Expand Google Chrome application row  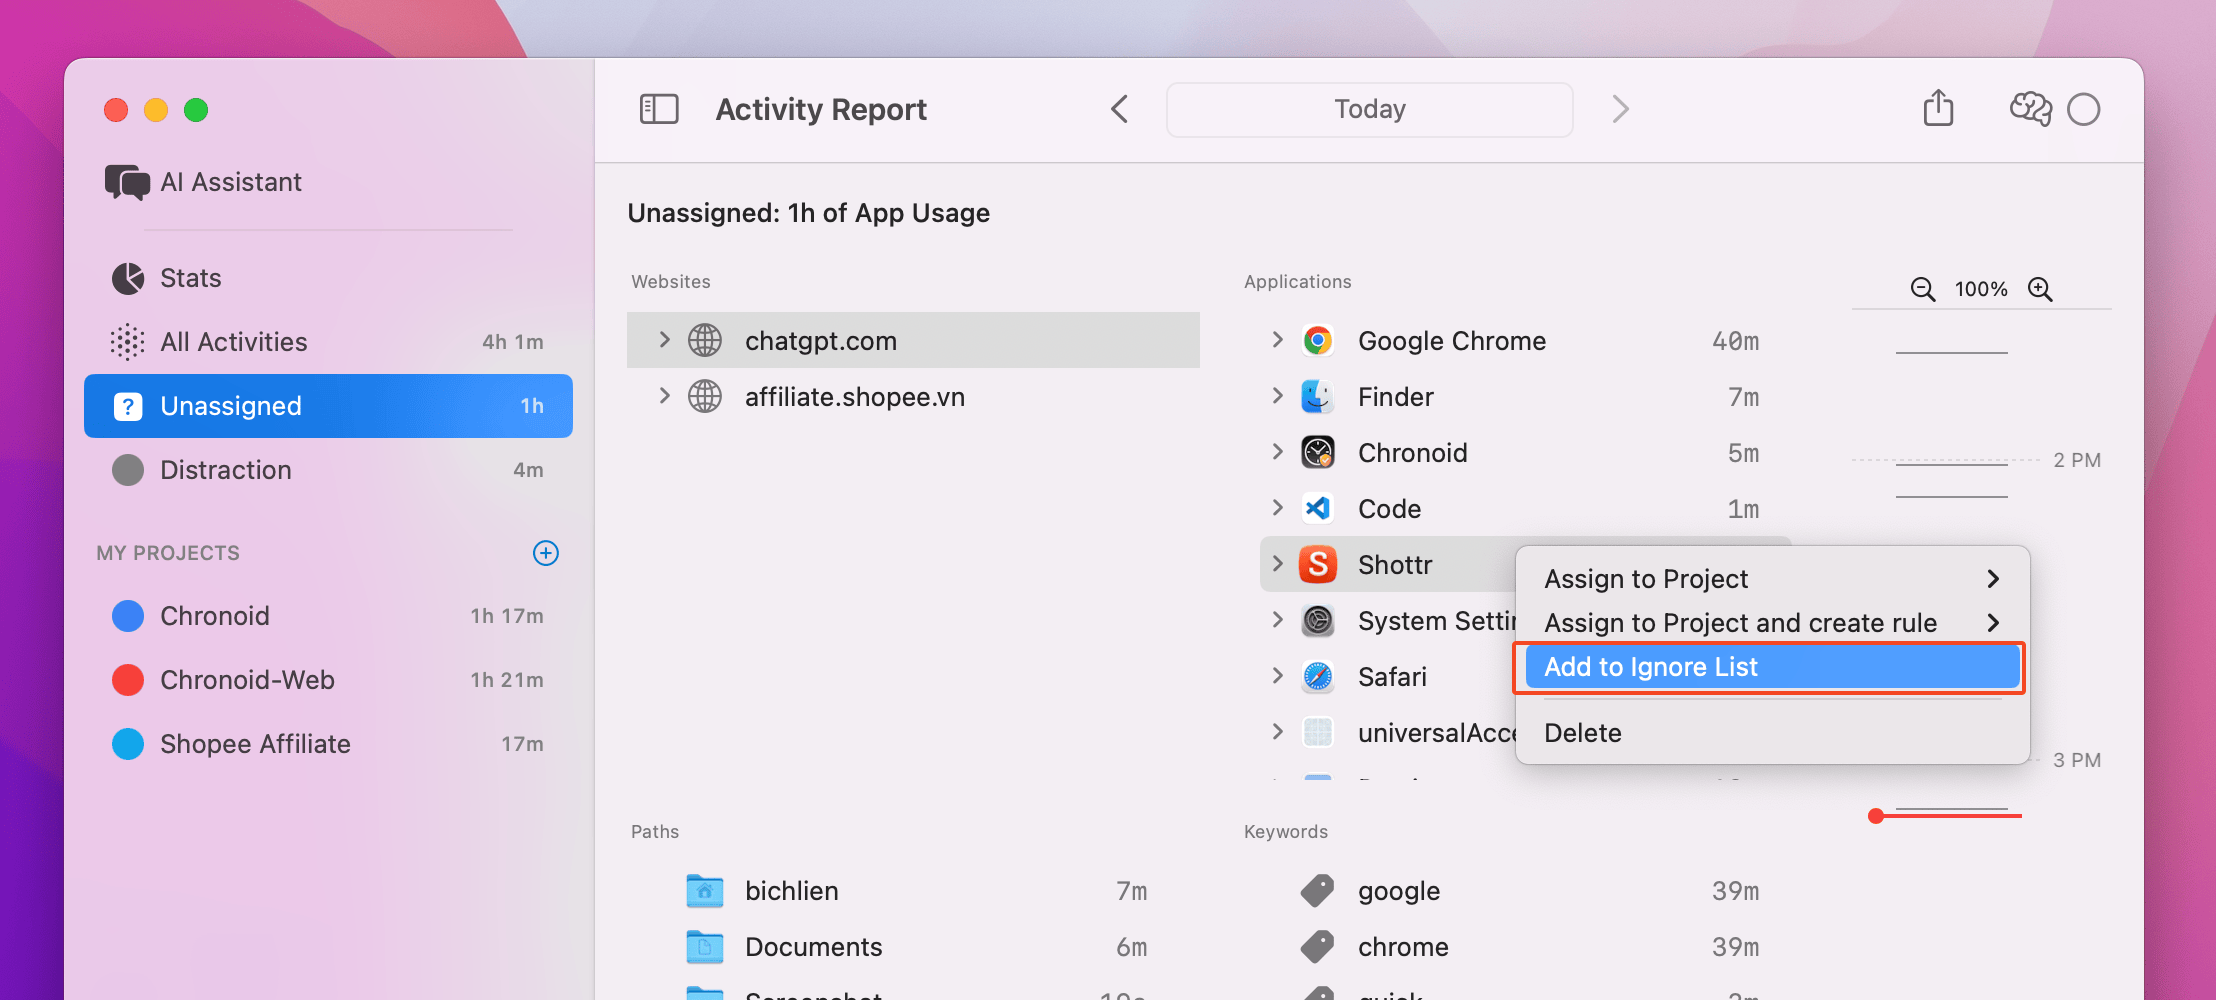1277,340
